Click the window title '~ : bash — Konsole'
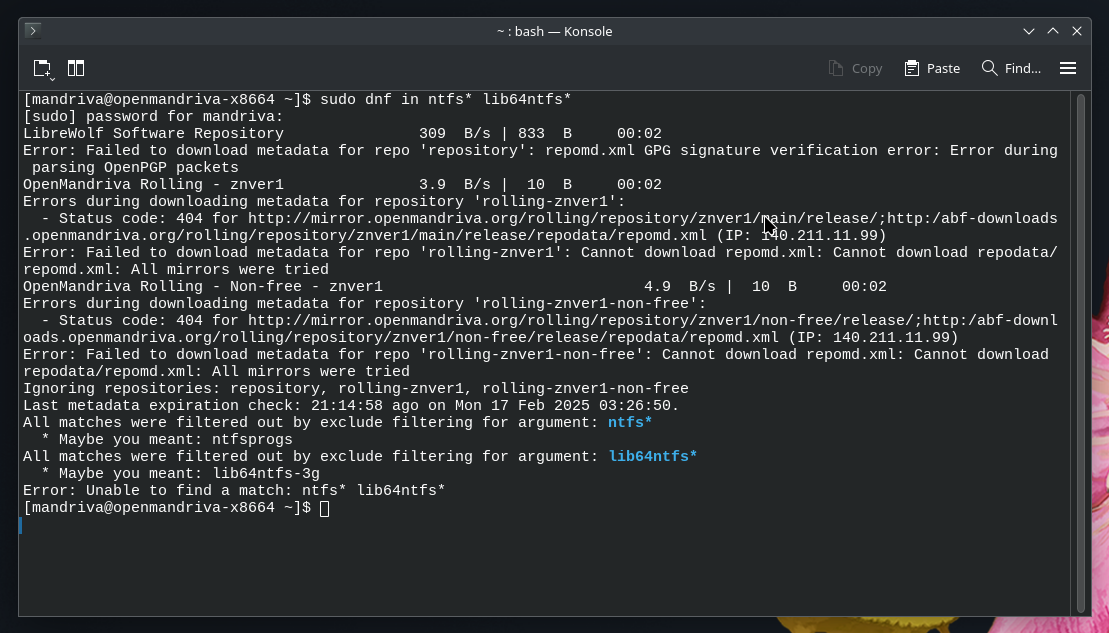Image resolution: width=1109 pixels, height=633 pixels. pos(554,31)
